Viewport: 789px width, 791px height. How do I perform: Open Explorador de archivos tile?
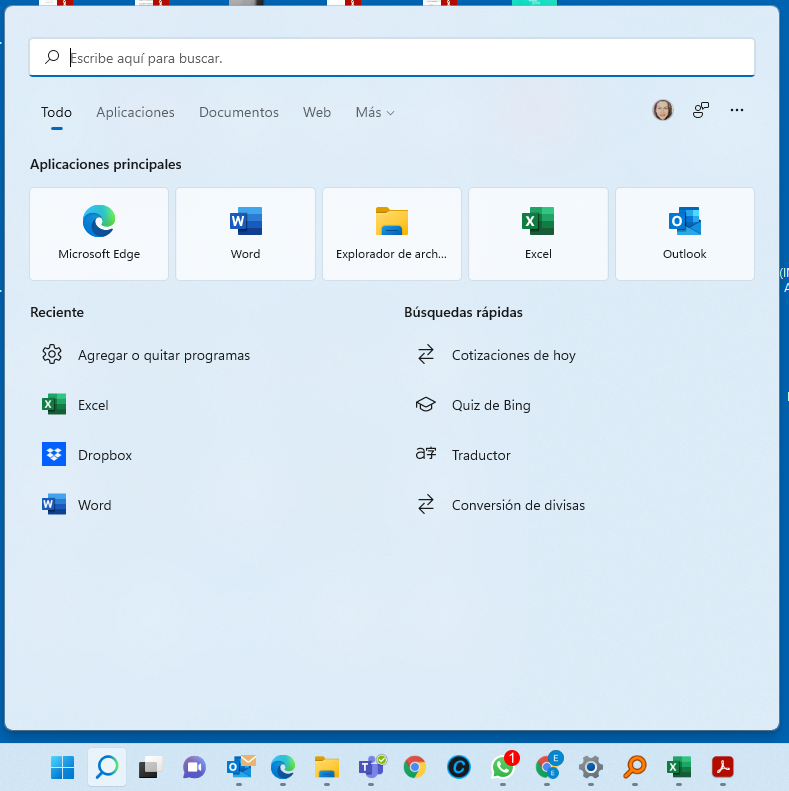(391, 234)
